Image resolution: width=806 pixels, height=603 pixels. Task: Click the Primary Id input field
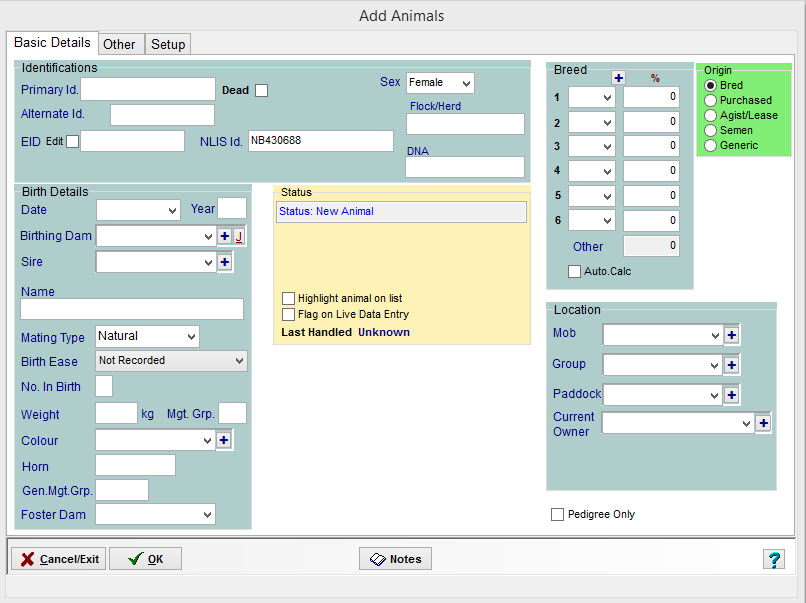pos(148,89)
